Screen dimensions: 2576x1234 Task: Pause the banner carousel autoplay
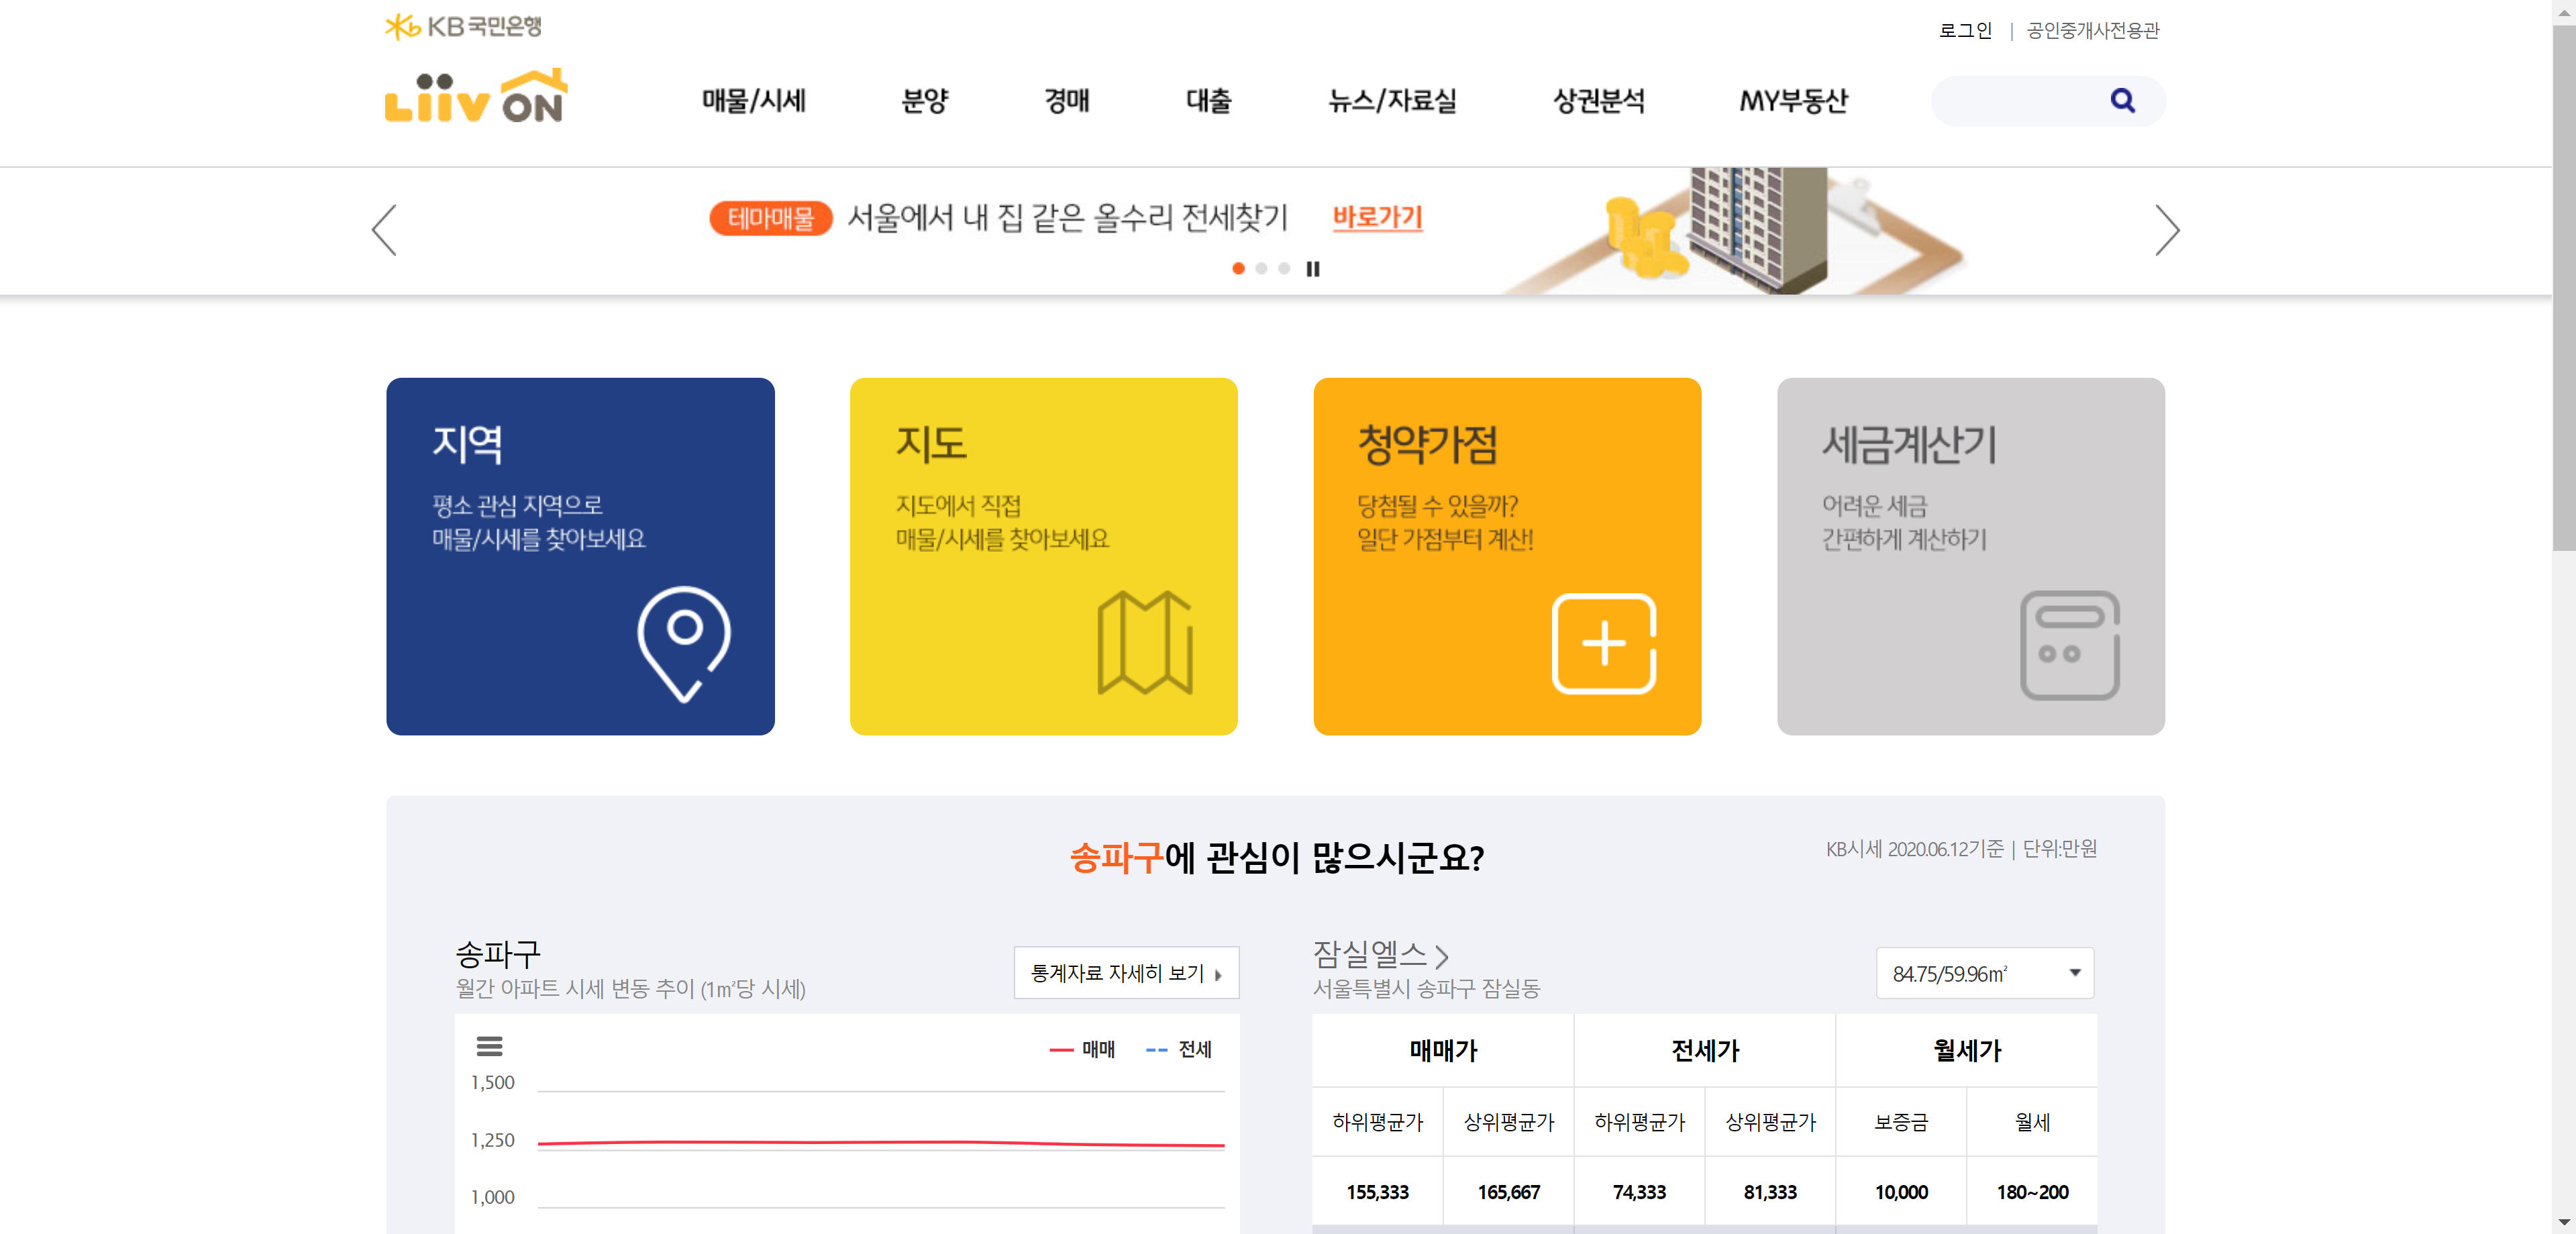point(1313,268)
